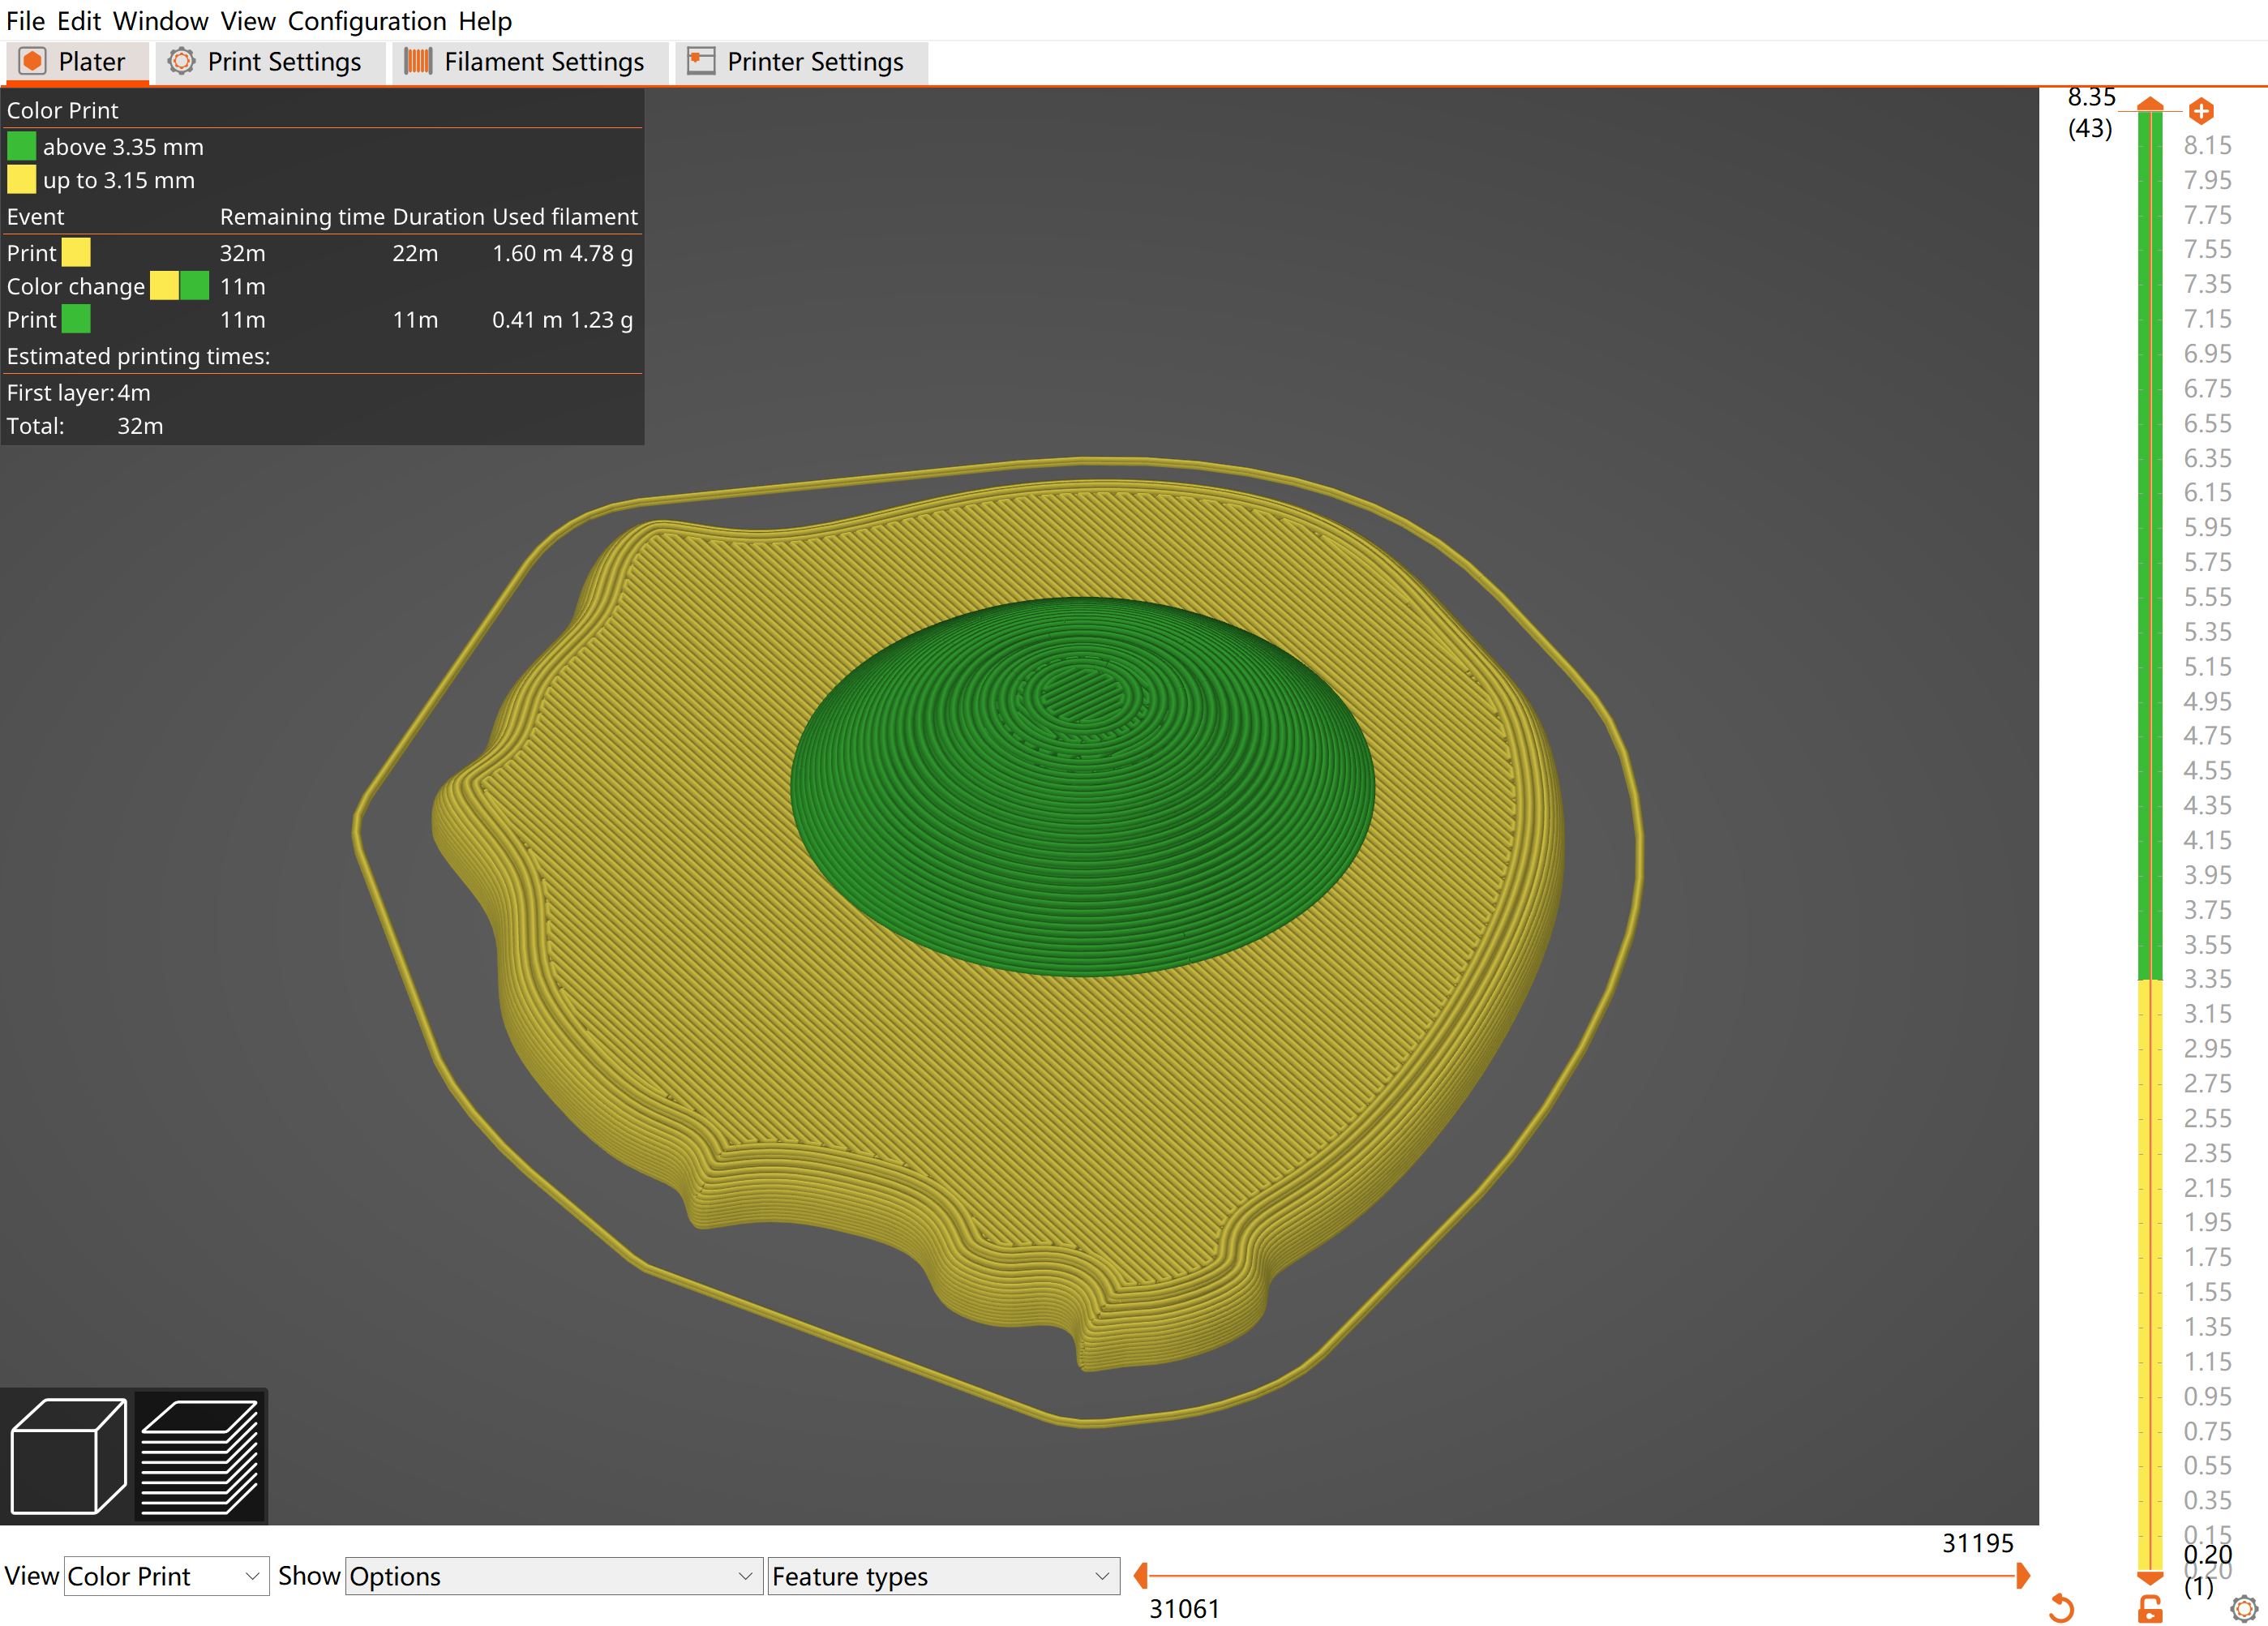Click the Plater tab's orange cube icon

(33, 62)
